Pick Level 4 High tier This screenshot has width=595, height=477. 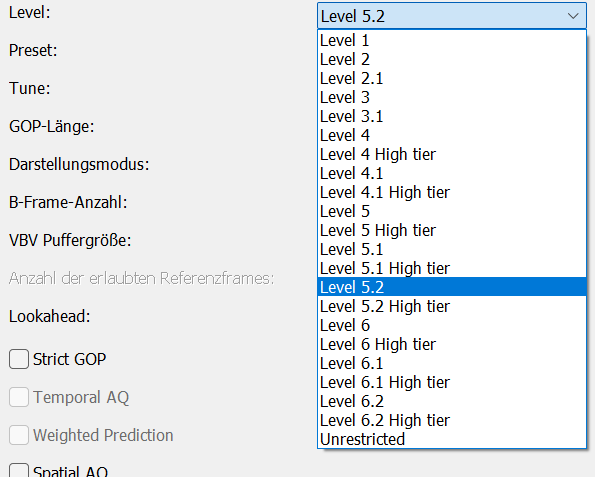click(x=452, y=154)
